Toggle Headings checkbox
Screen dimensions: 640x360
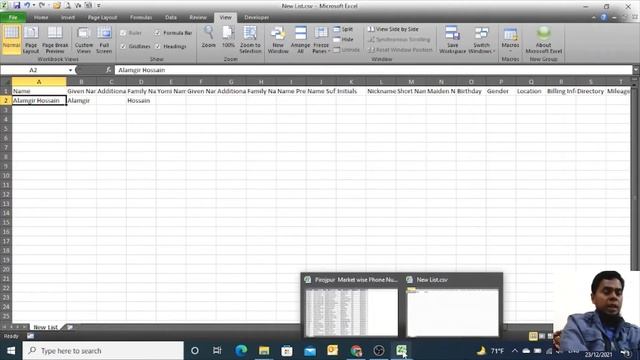coord(158,46)
